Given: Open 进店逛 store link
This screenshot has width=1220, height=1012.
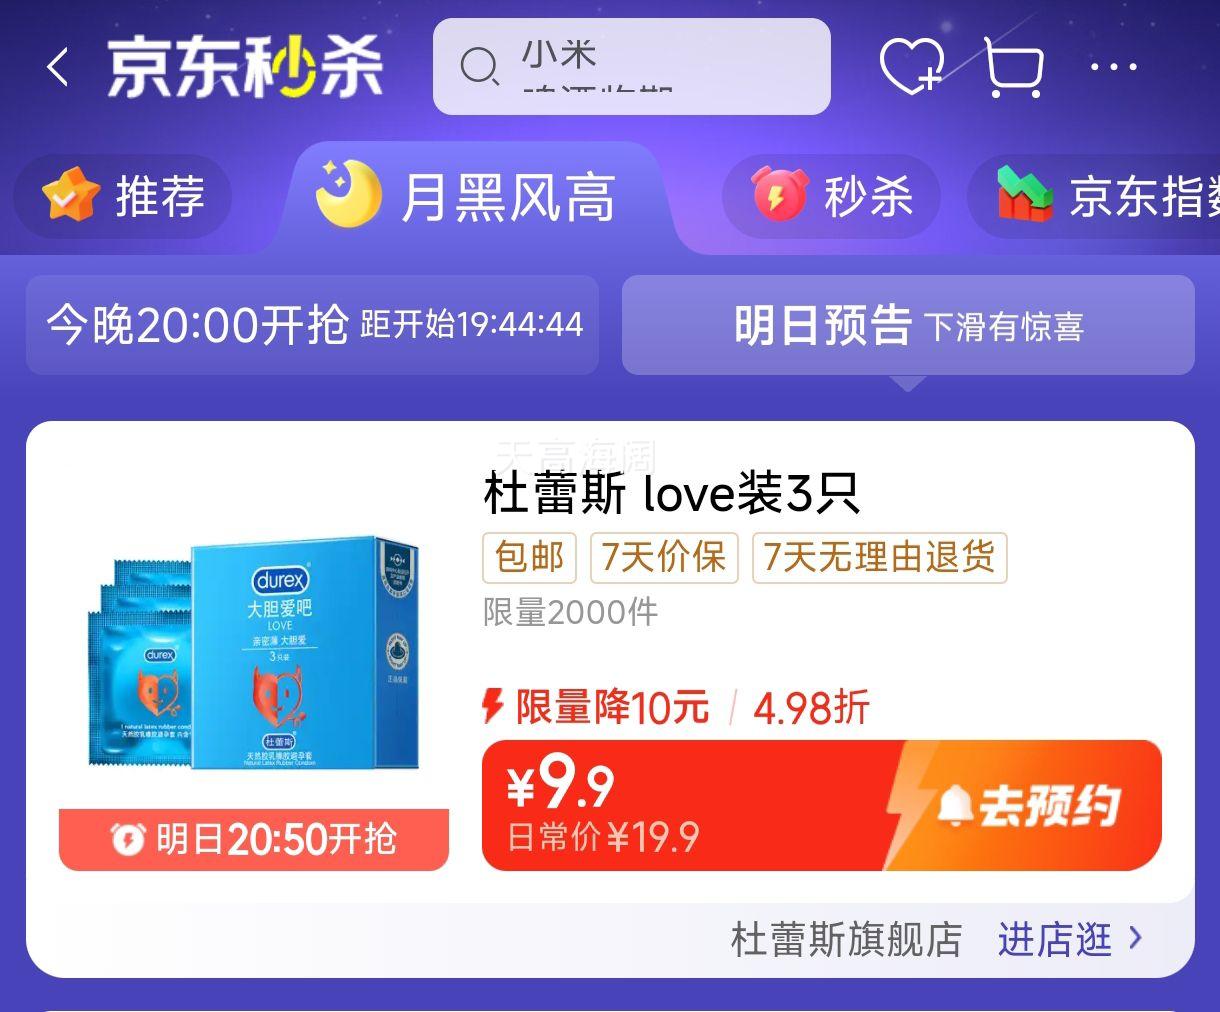Looking at the screenshot, I should [1069, 939].
